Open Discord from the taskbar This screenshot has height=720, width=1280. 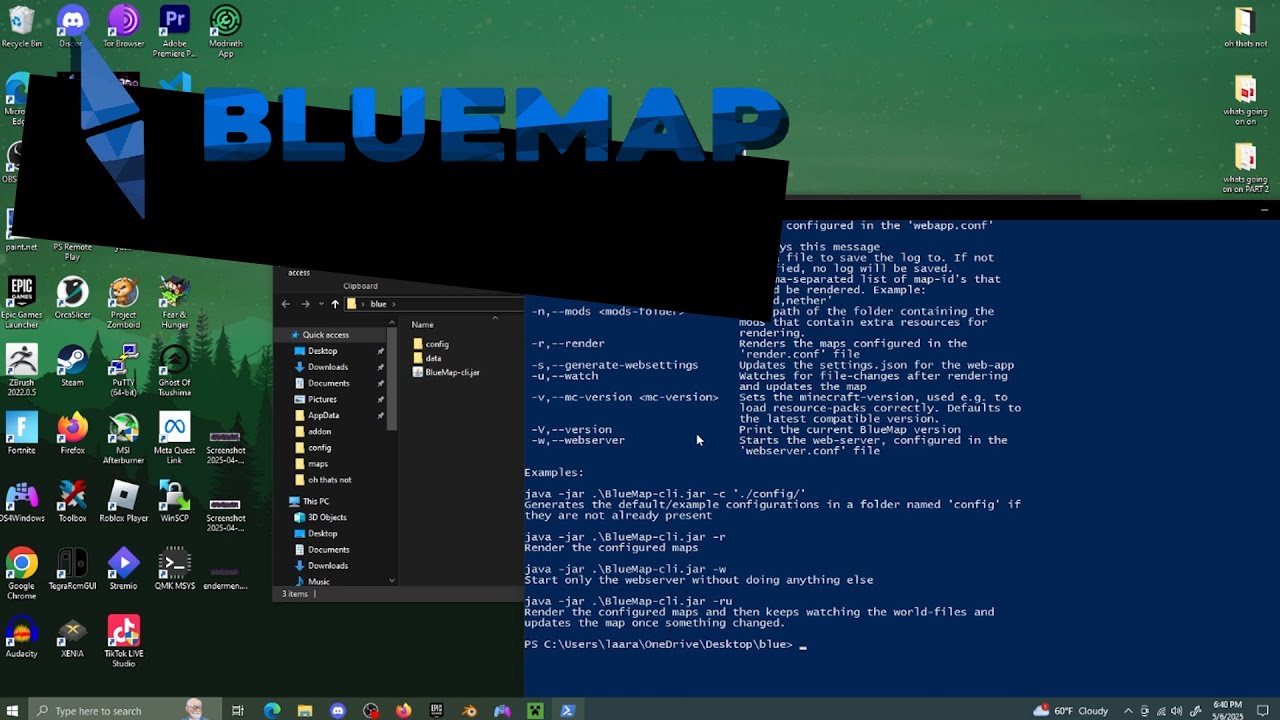pyautogui.click(x=338, y=711)
